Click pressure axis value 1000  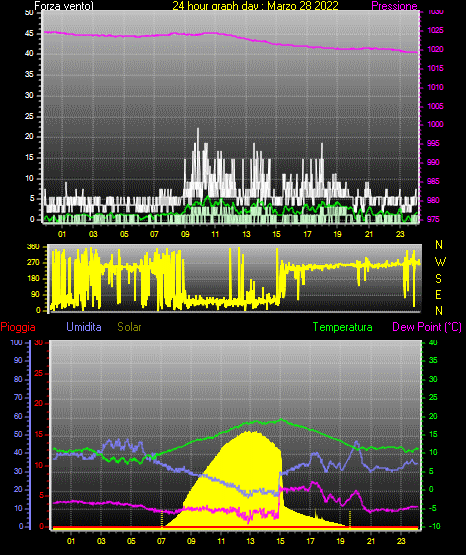coord(435,124)
